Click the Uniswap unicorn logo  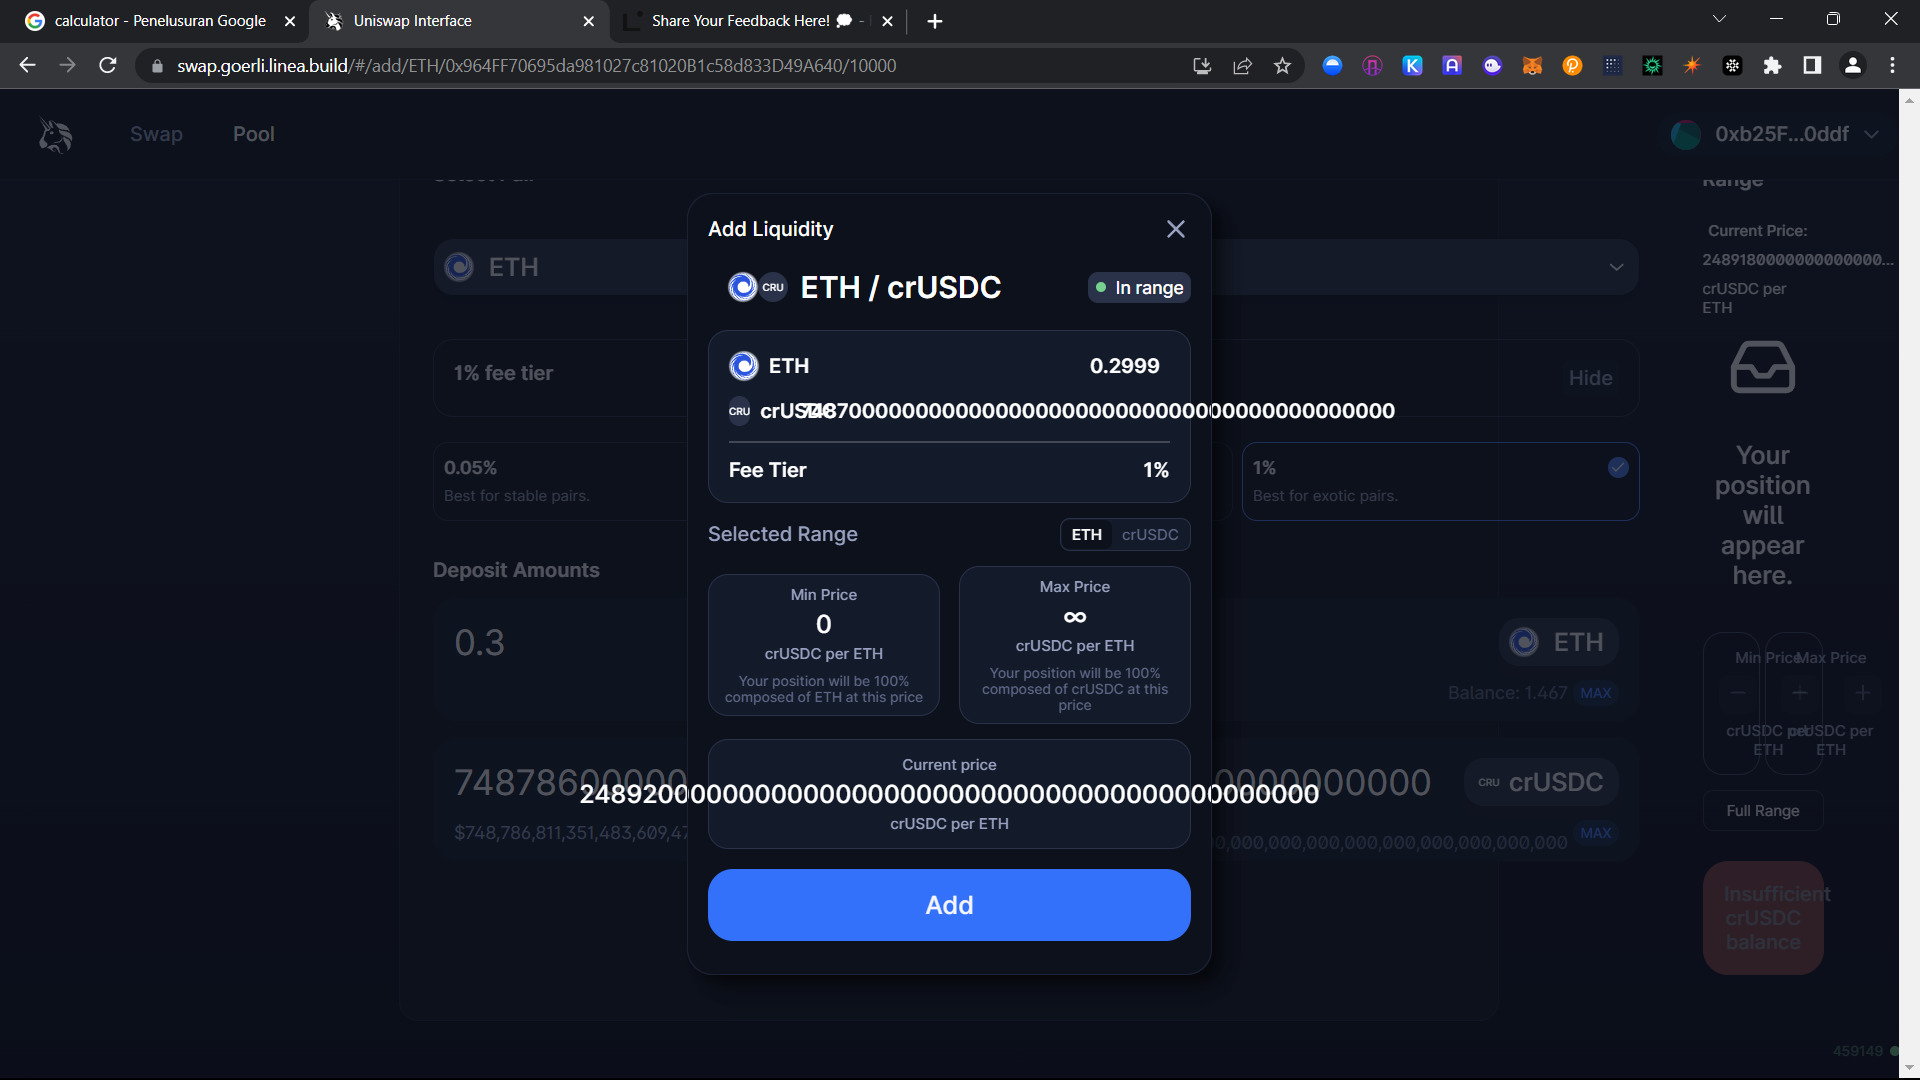[55, 135]
